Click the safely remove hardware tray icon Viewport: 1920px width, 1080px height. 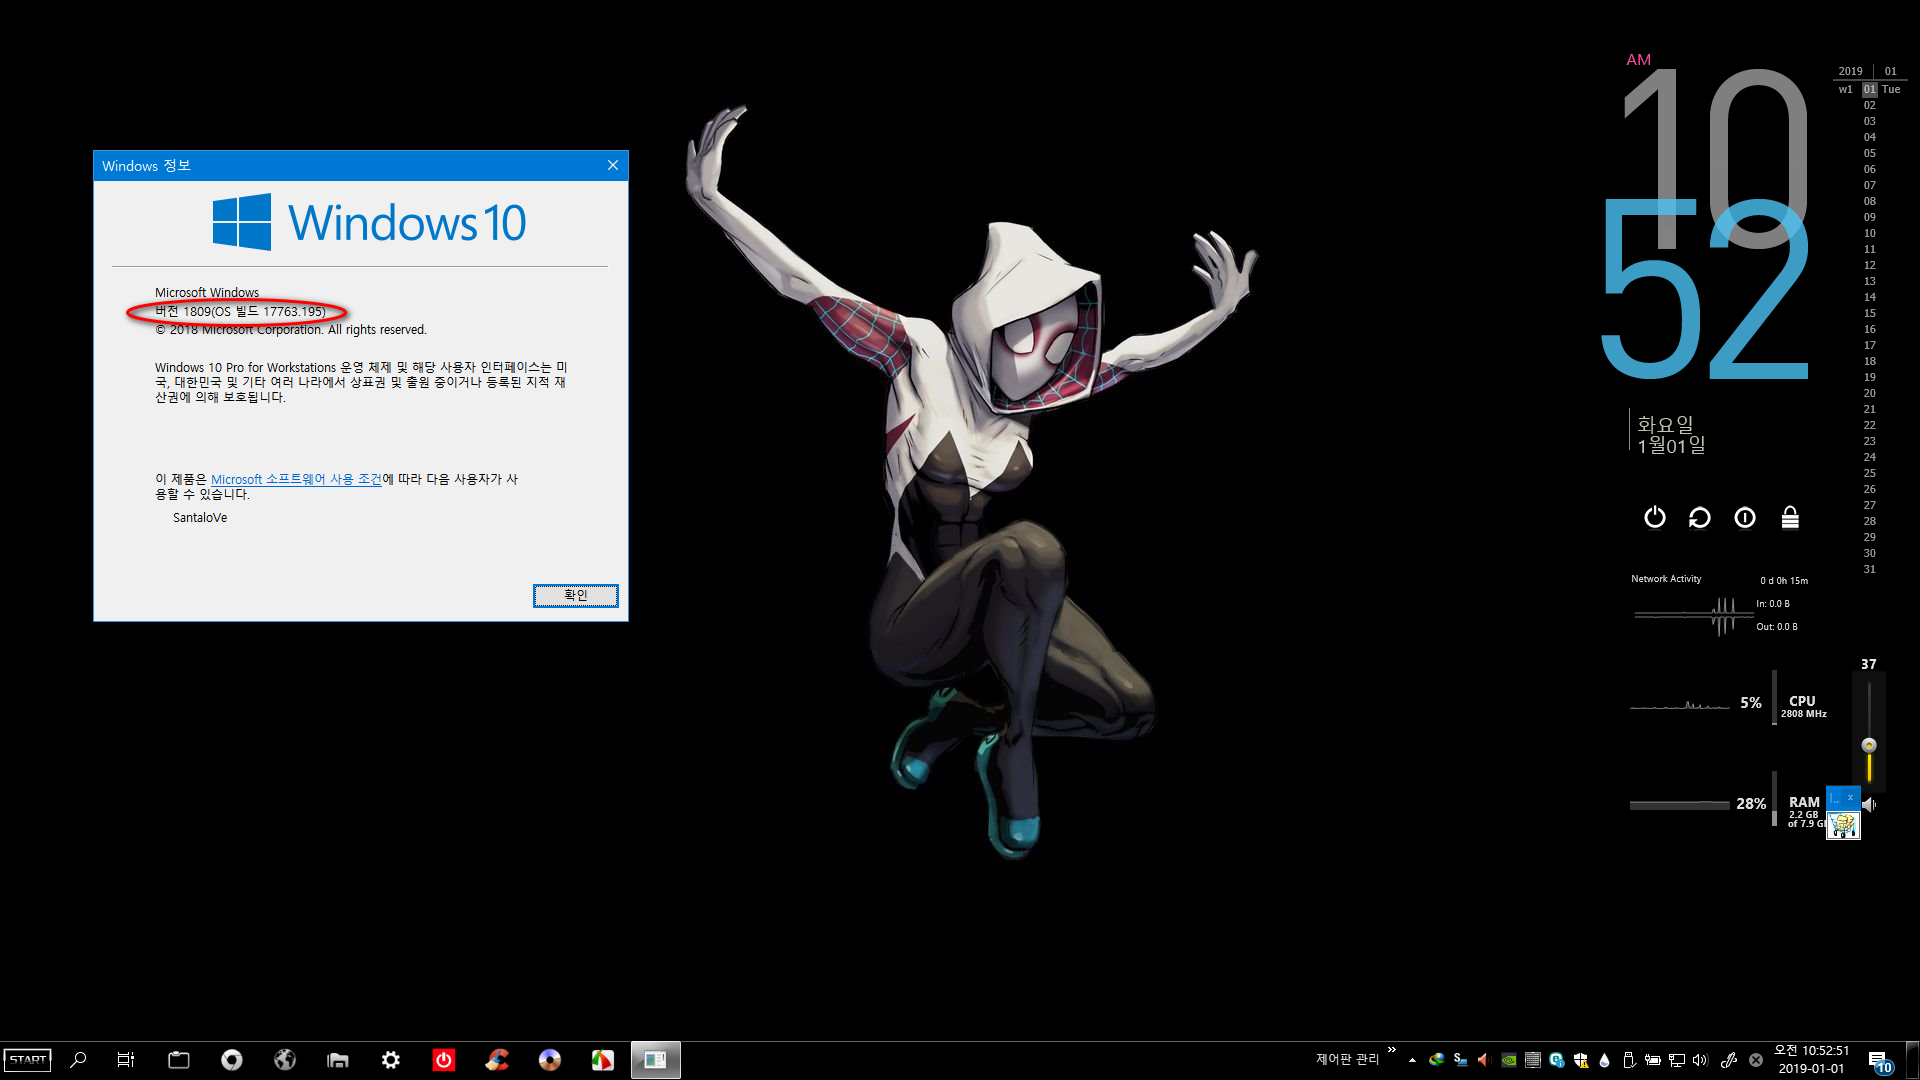(1629, 1060)
